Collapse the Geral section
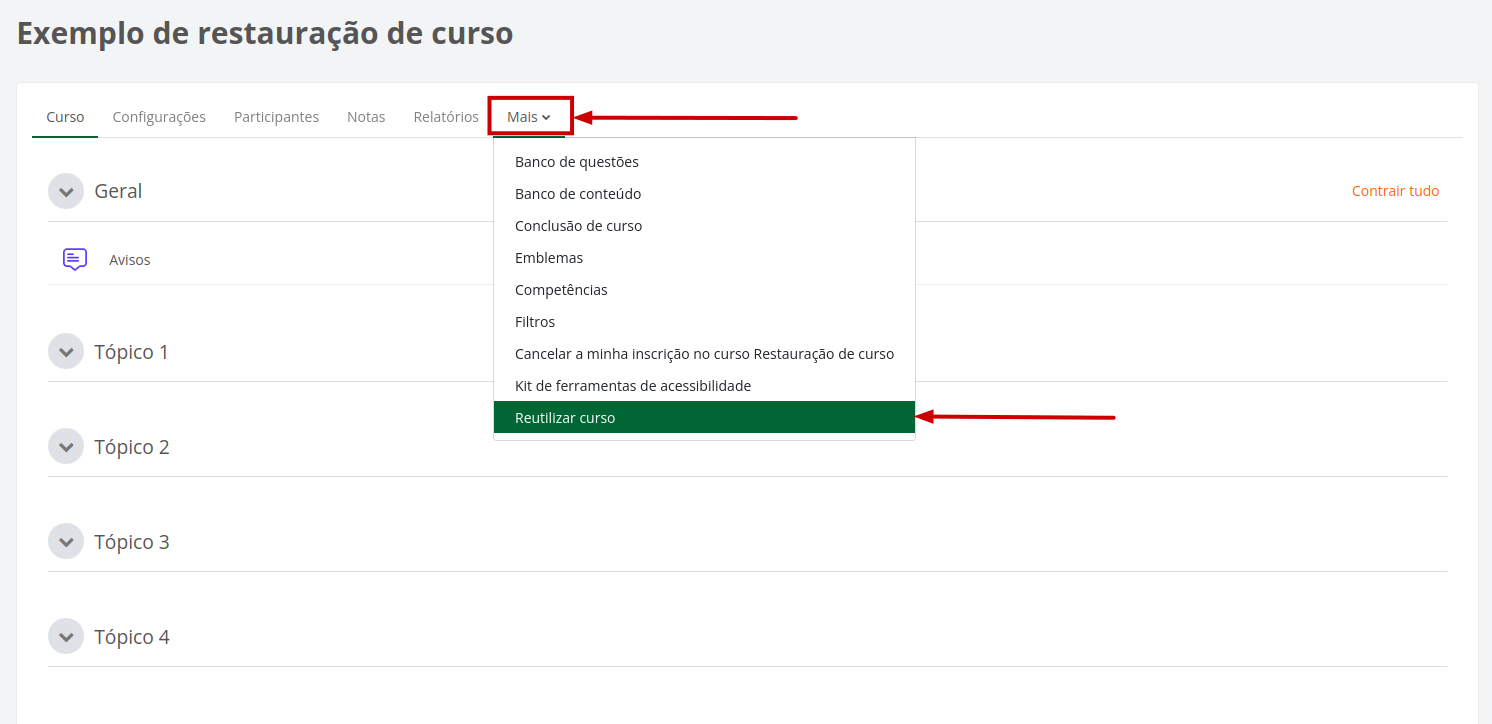 [65, 191]
